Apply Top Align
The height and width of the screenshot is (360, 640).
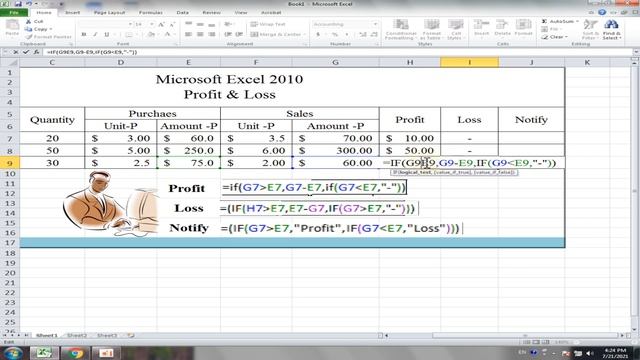point(188,24)
